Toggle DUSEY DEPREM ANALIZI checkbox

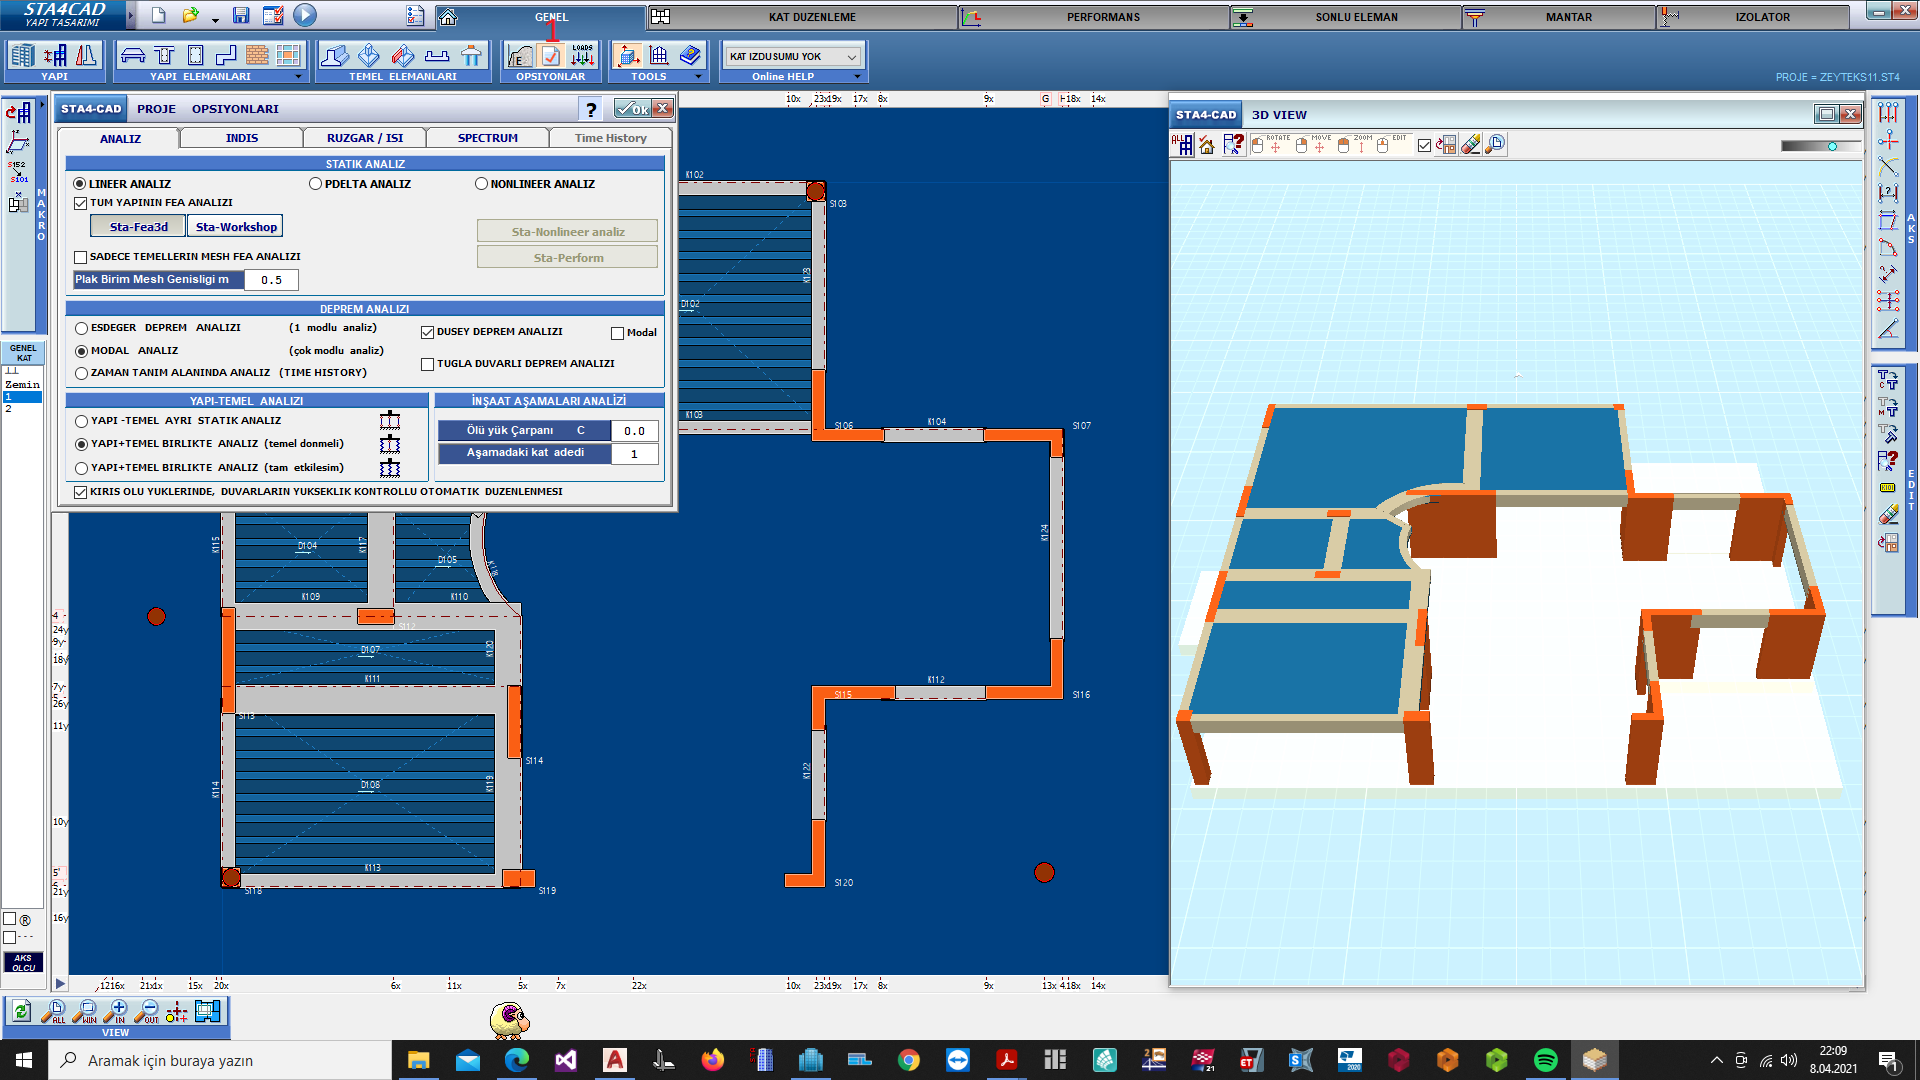pos(425,331)
